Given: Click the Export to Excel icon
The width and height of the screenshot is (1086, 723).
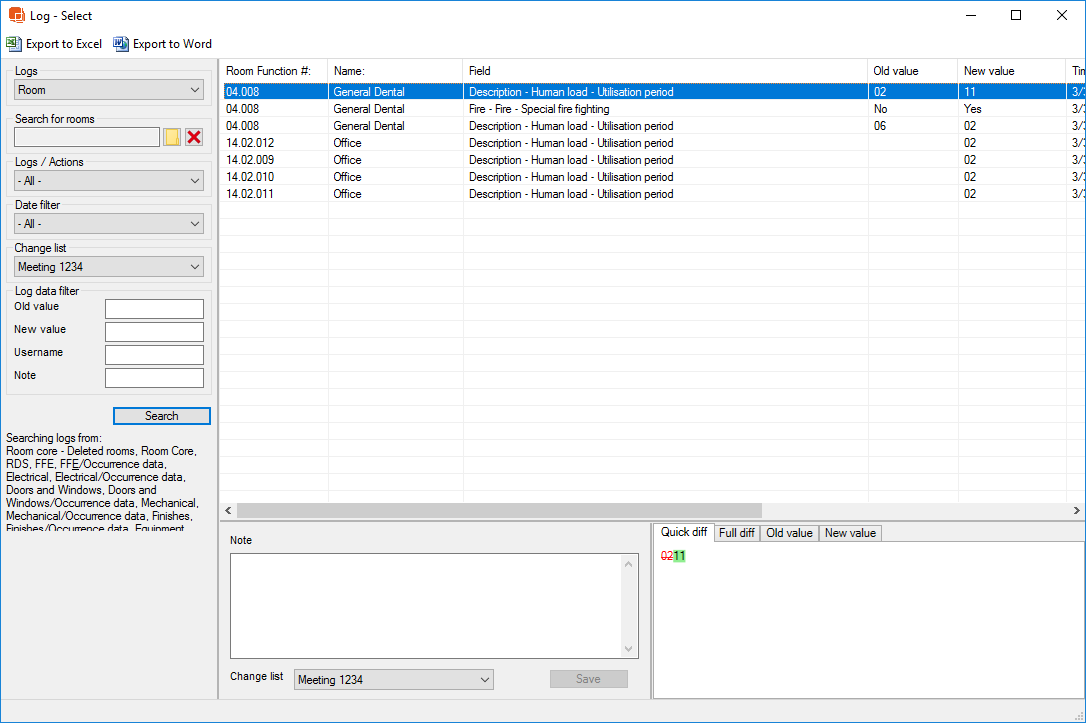Looking at the screenshot, I should point(13,44).
